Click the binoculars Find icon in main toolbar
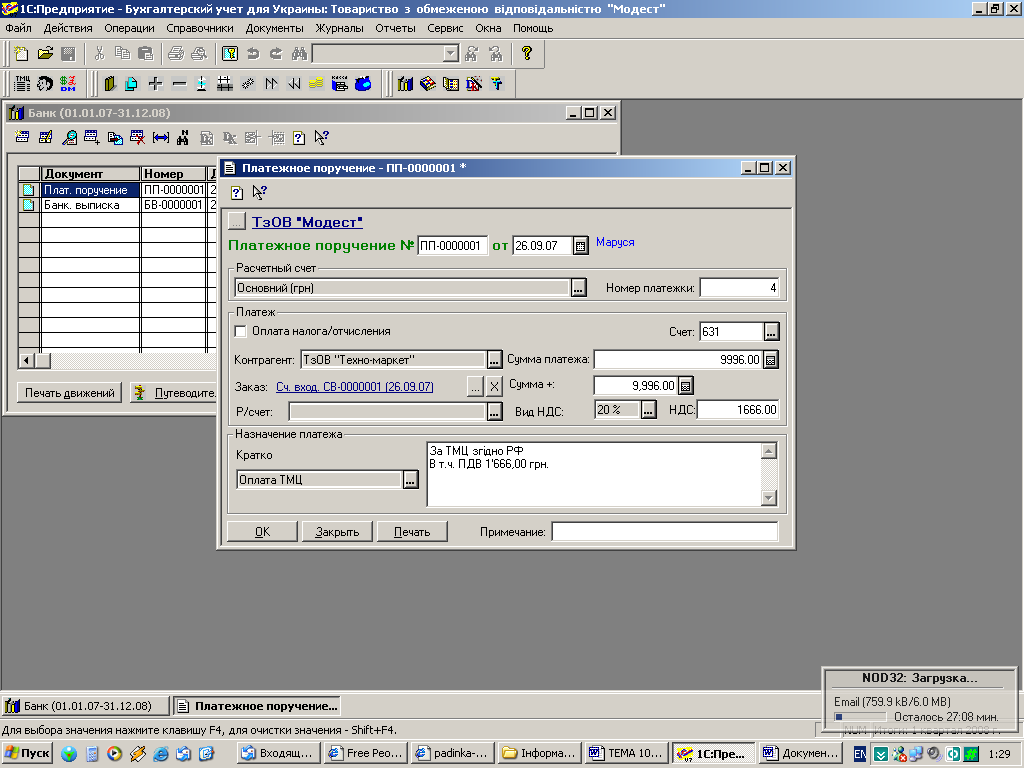 click(299, 54)
